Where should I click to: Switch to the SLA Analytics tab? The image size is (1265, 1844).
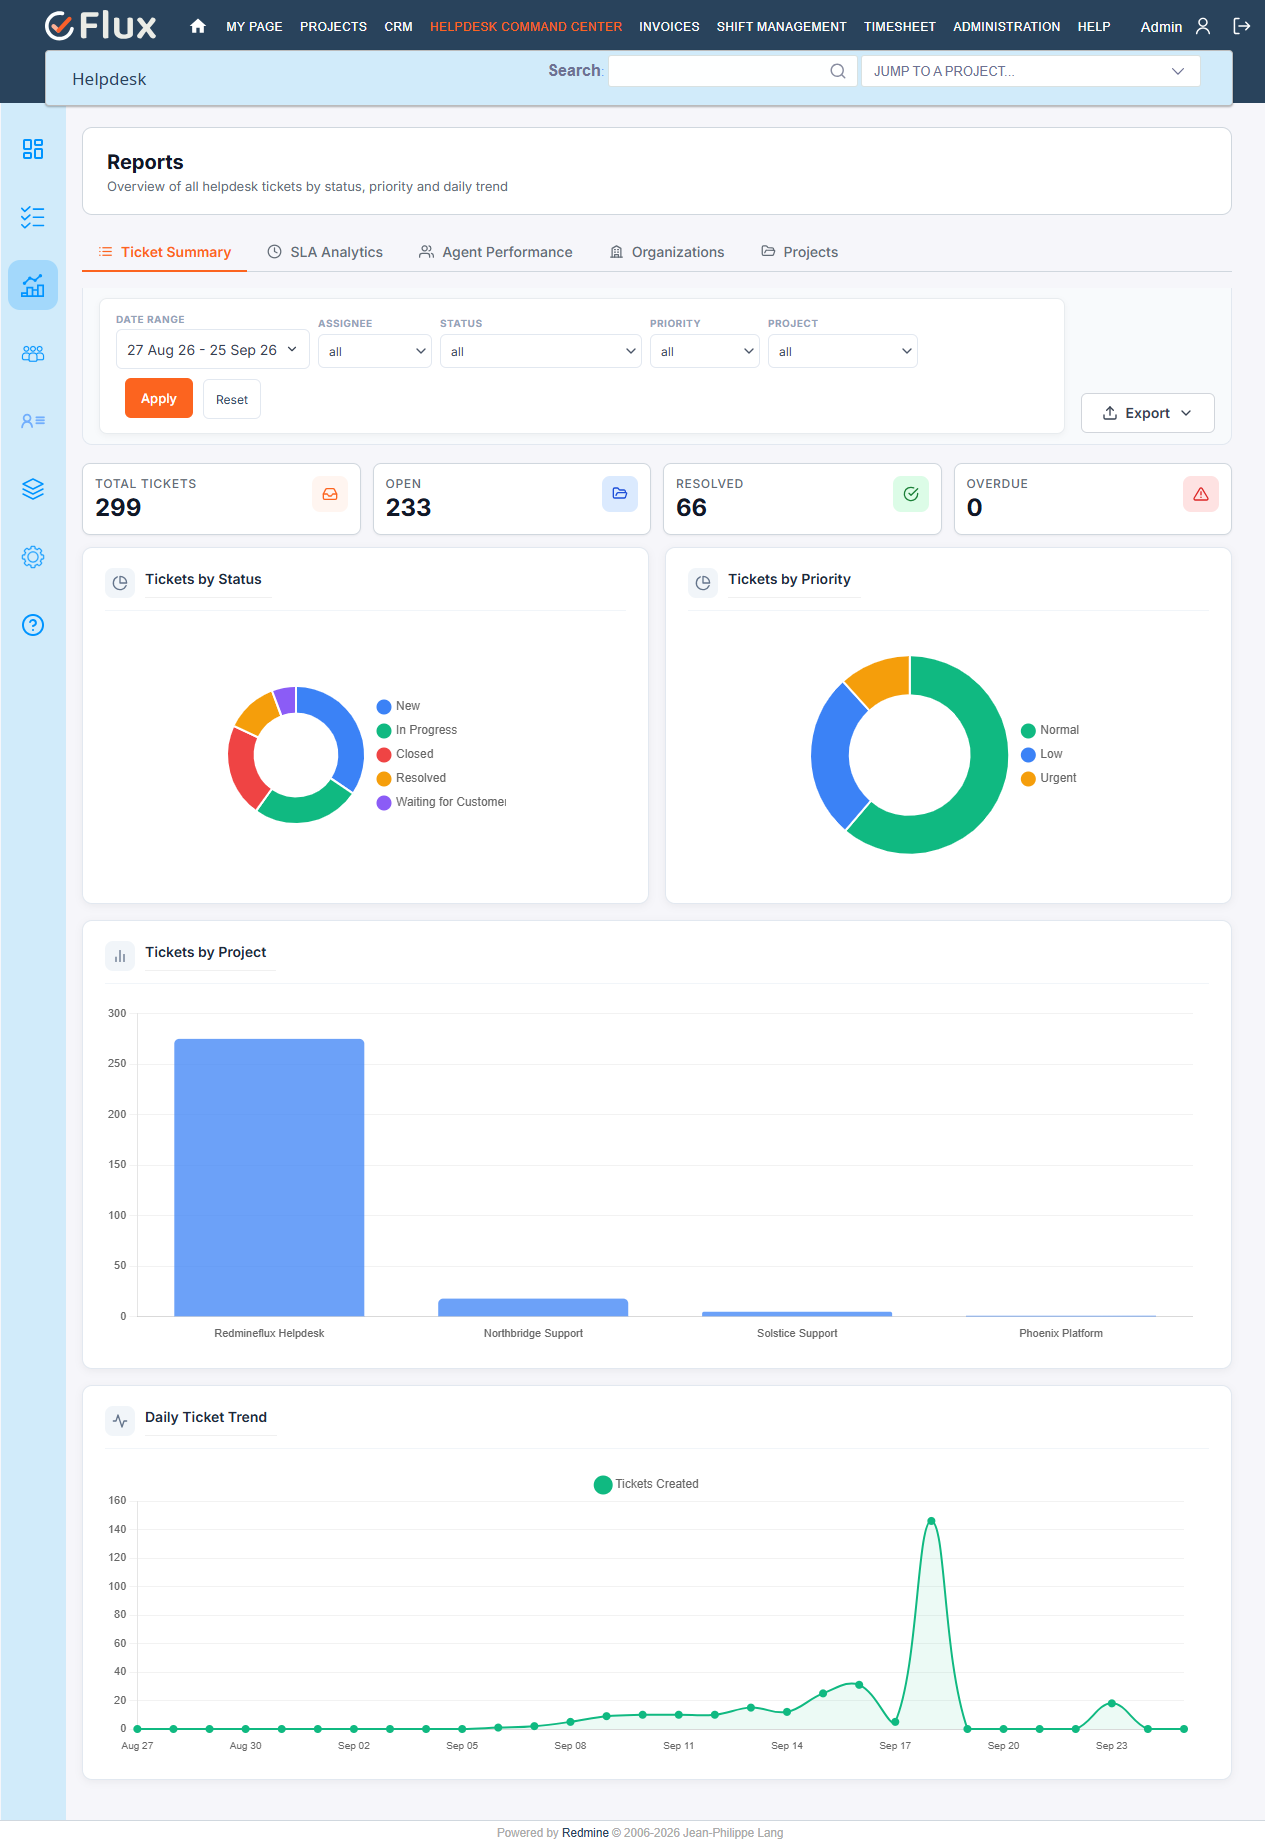pyautogui.click(x=325, y=252)
